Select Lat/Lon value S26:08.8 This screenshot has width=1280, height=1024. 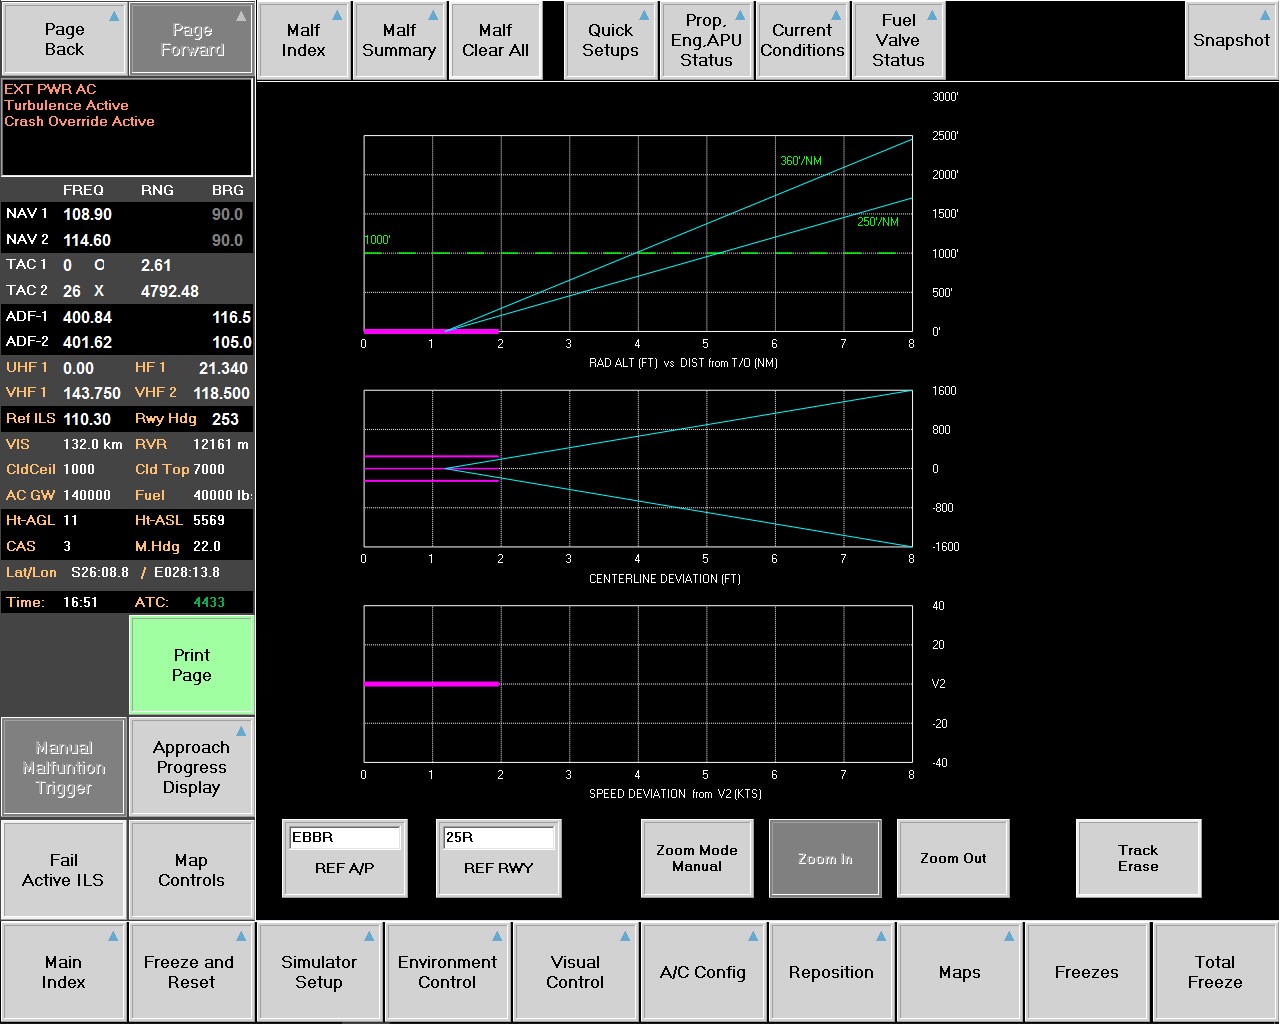click(x=100, y=572)
